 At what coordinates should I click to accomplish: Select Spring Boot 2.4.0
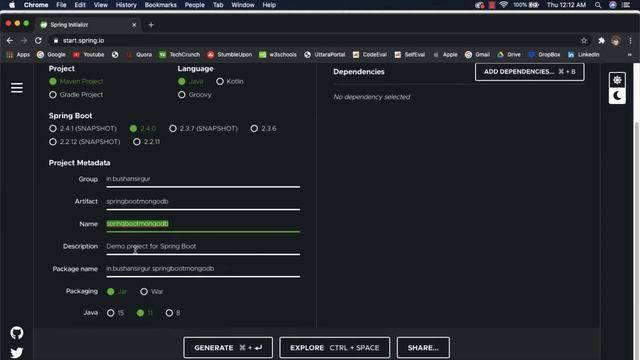click(143, 129)
